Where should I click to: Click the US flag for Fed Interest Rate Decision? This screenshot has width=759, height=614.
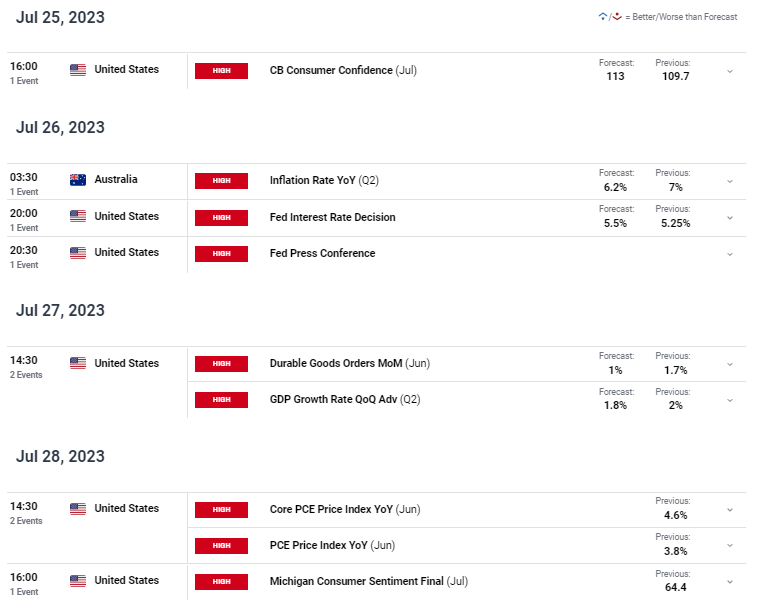click(x=78, y=216)
